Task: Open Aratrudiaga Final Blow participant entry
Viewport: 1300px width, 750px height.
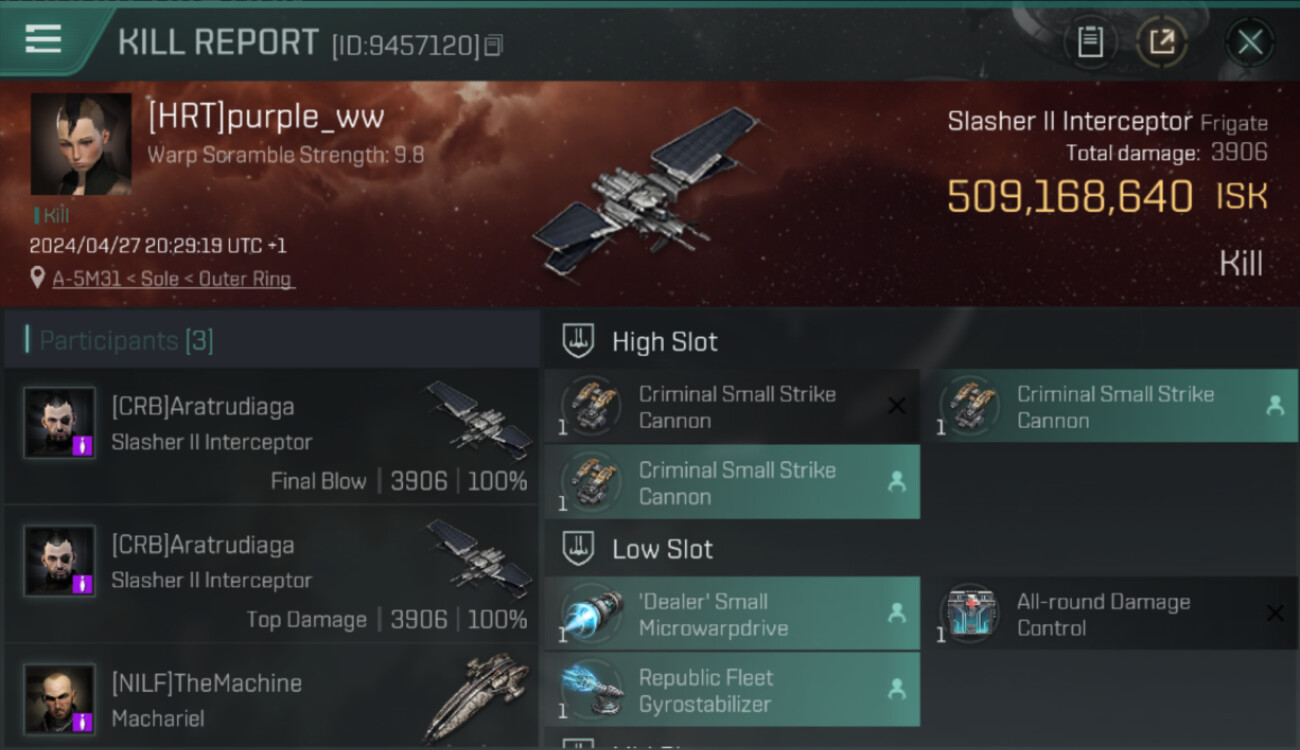Action: [272, 437]
